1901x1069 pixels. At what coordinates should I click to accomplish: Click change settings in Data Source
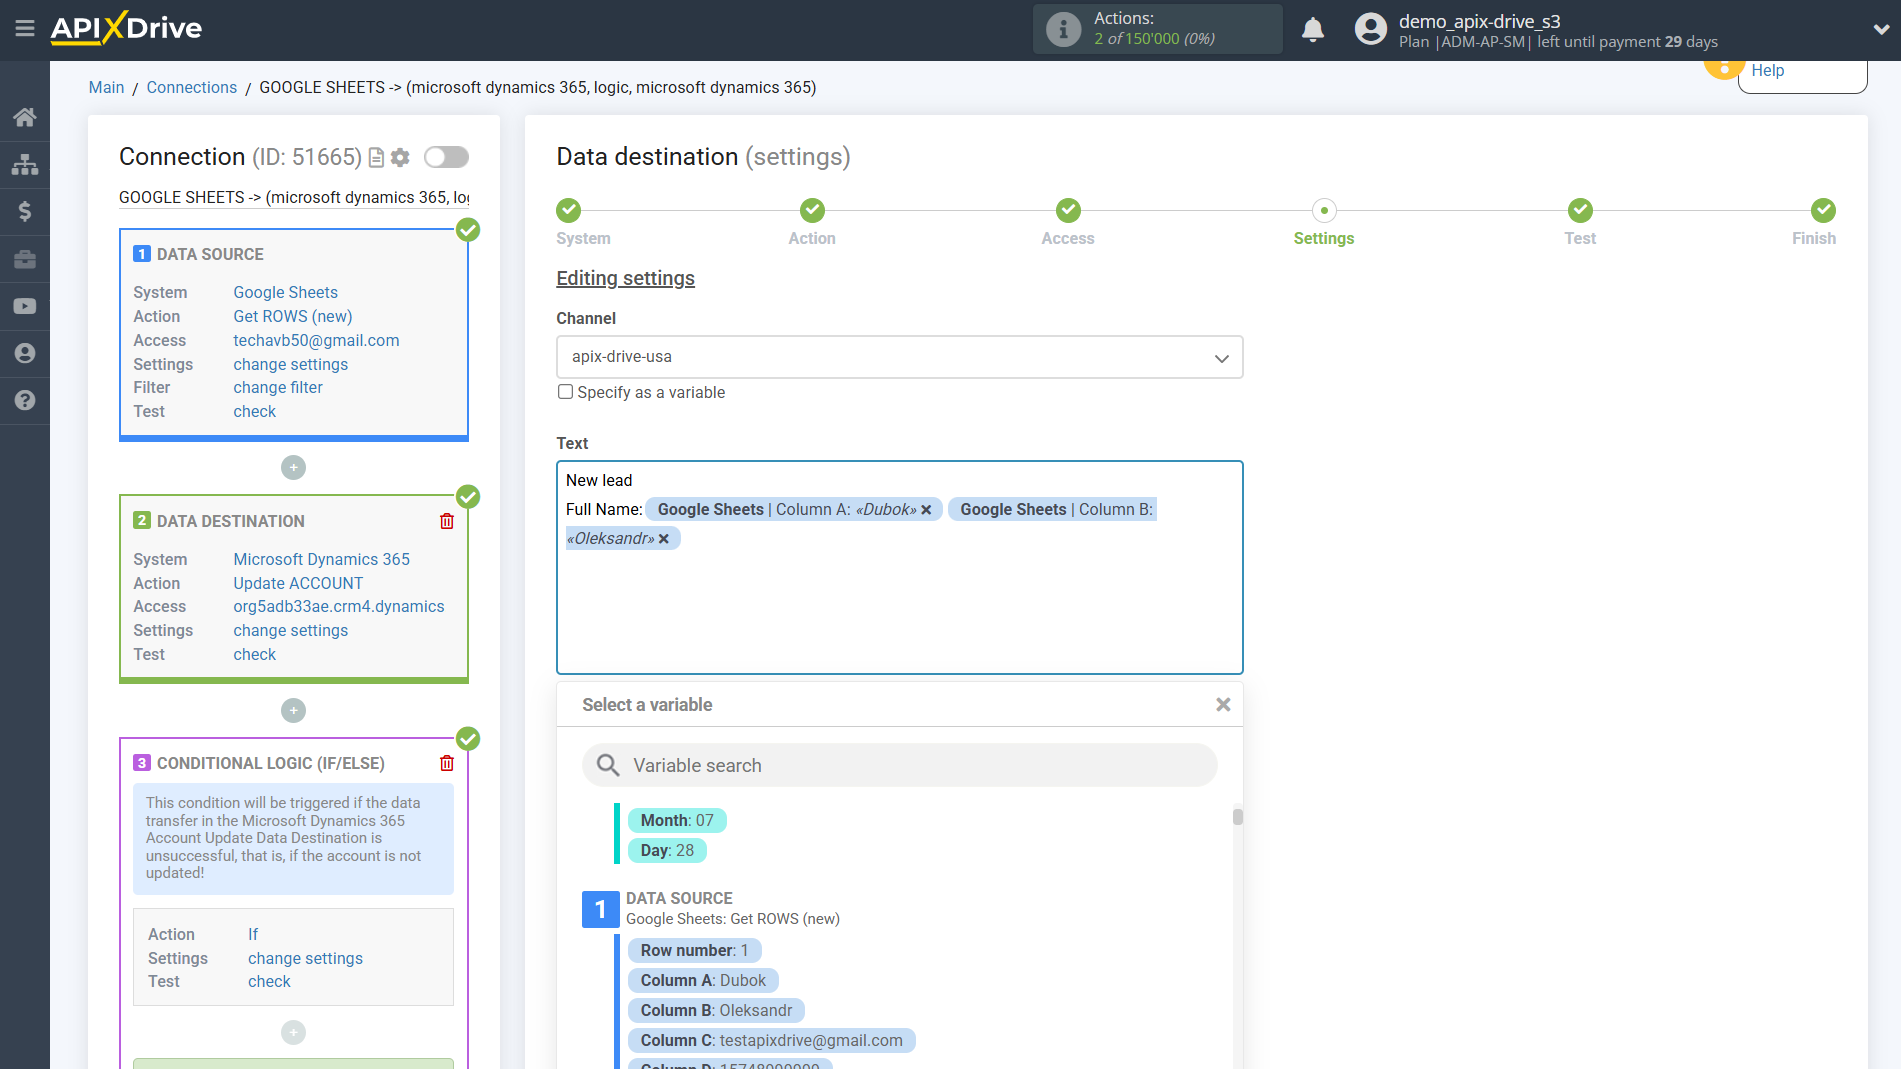point(291,364)
